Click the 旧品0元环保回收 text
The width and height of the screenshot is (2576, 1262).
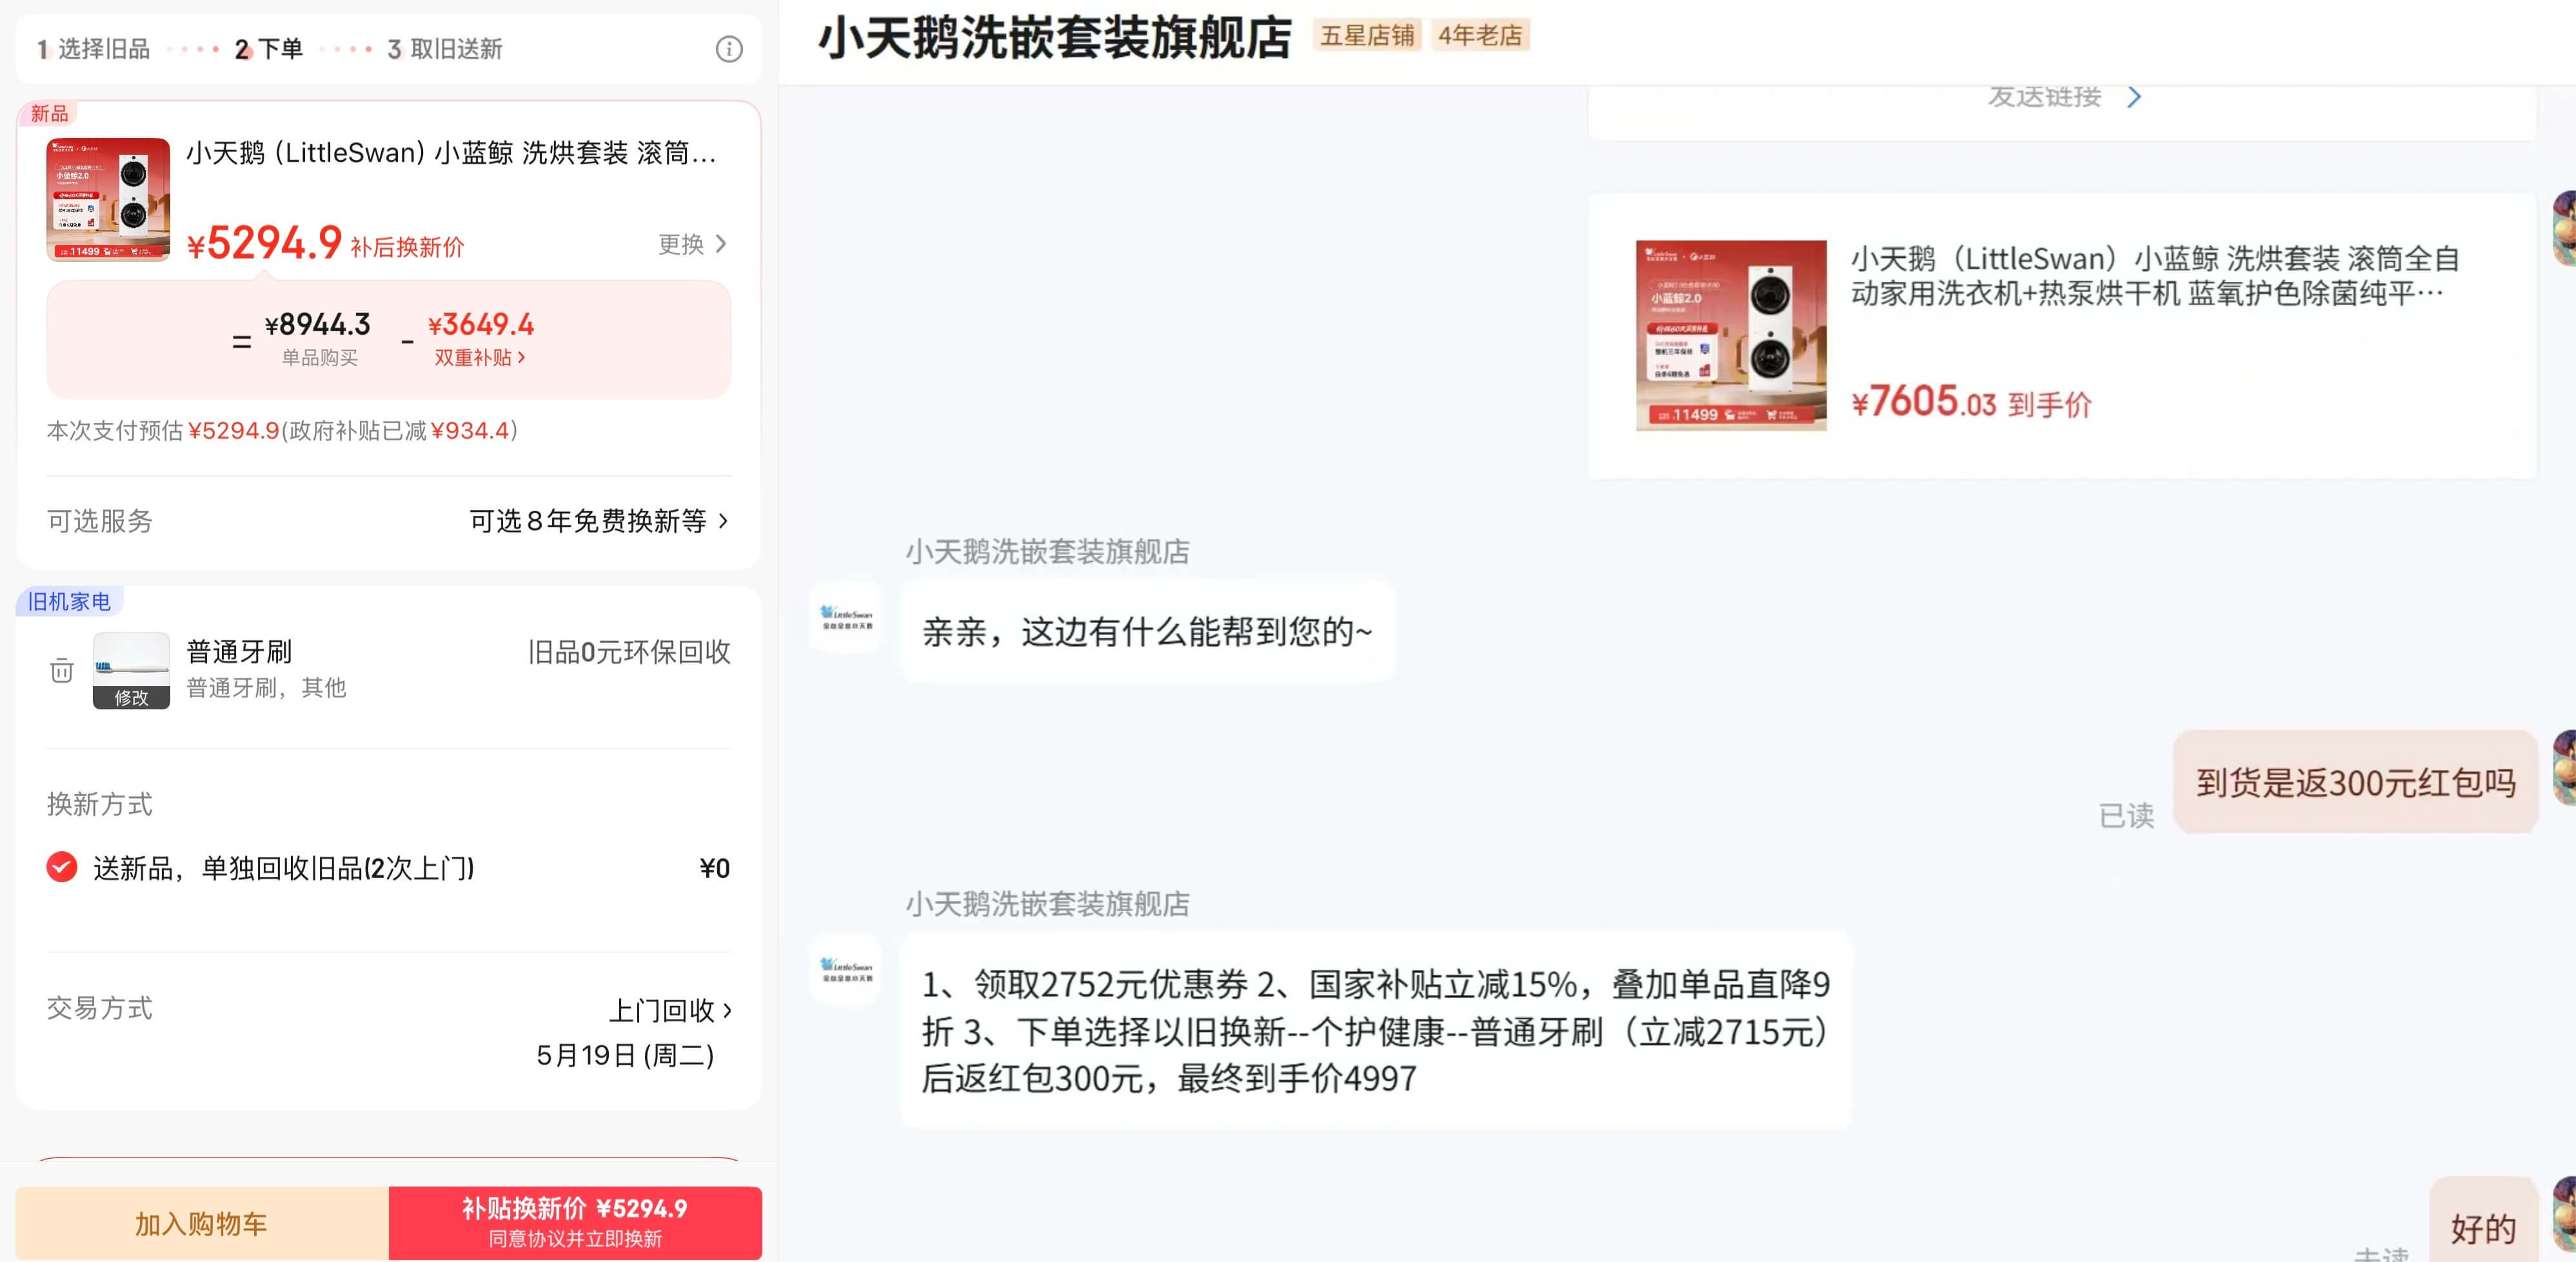(x=629, y=652)
